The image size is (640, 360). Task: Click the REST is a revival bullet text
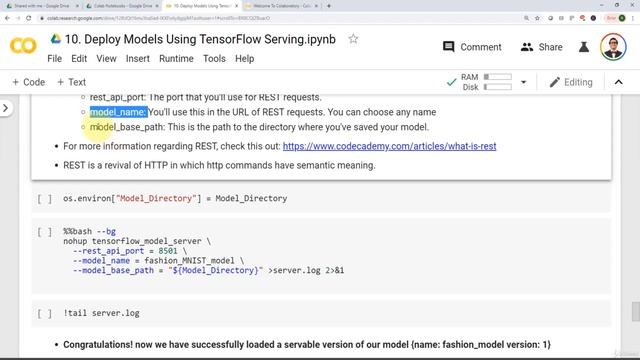tap(219, 165)
